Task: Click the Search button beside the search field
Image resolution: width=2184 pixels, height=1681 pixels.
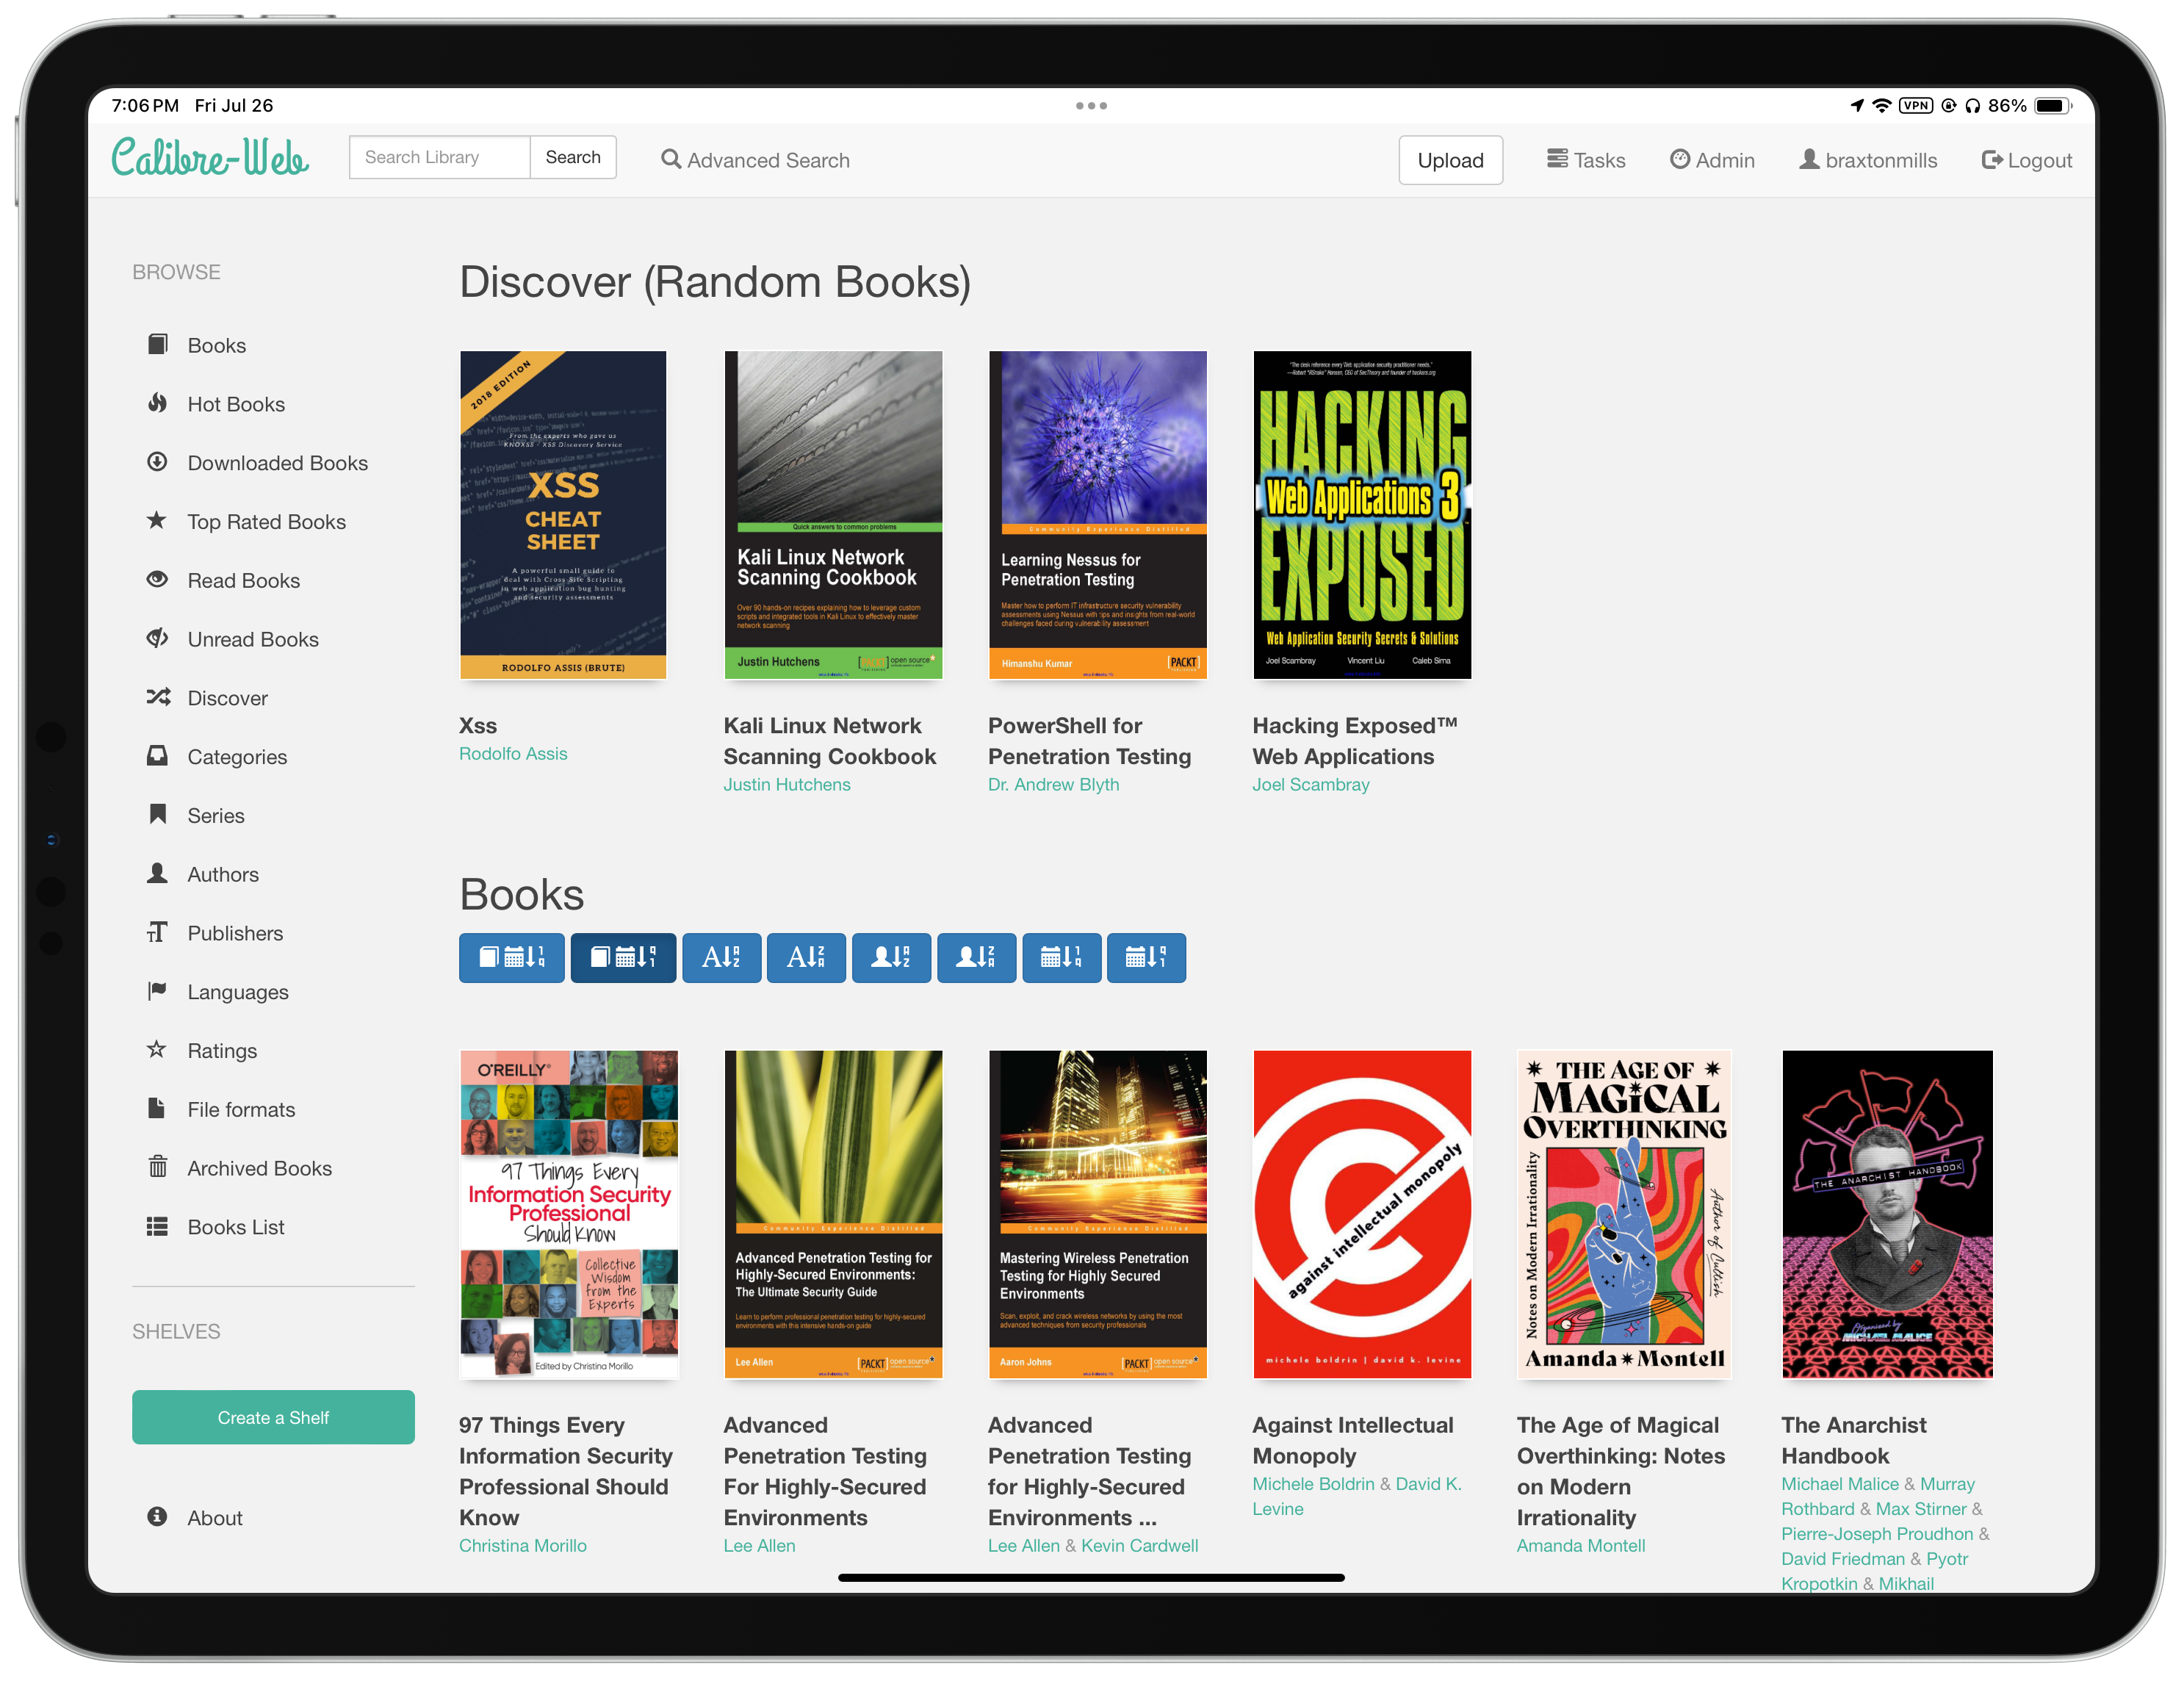Action: tap(573, 157)
